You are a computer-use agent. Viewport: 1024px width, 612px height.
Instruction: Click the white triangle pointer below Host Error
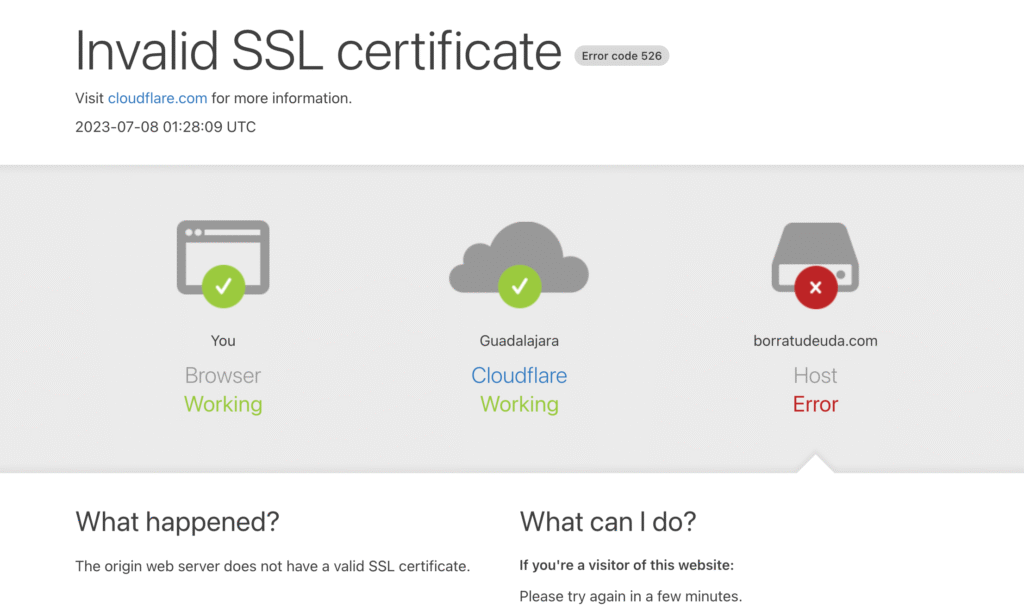click(x=815, y=464)
